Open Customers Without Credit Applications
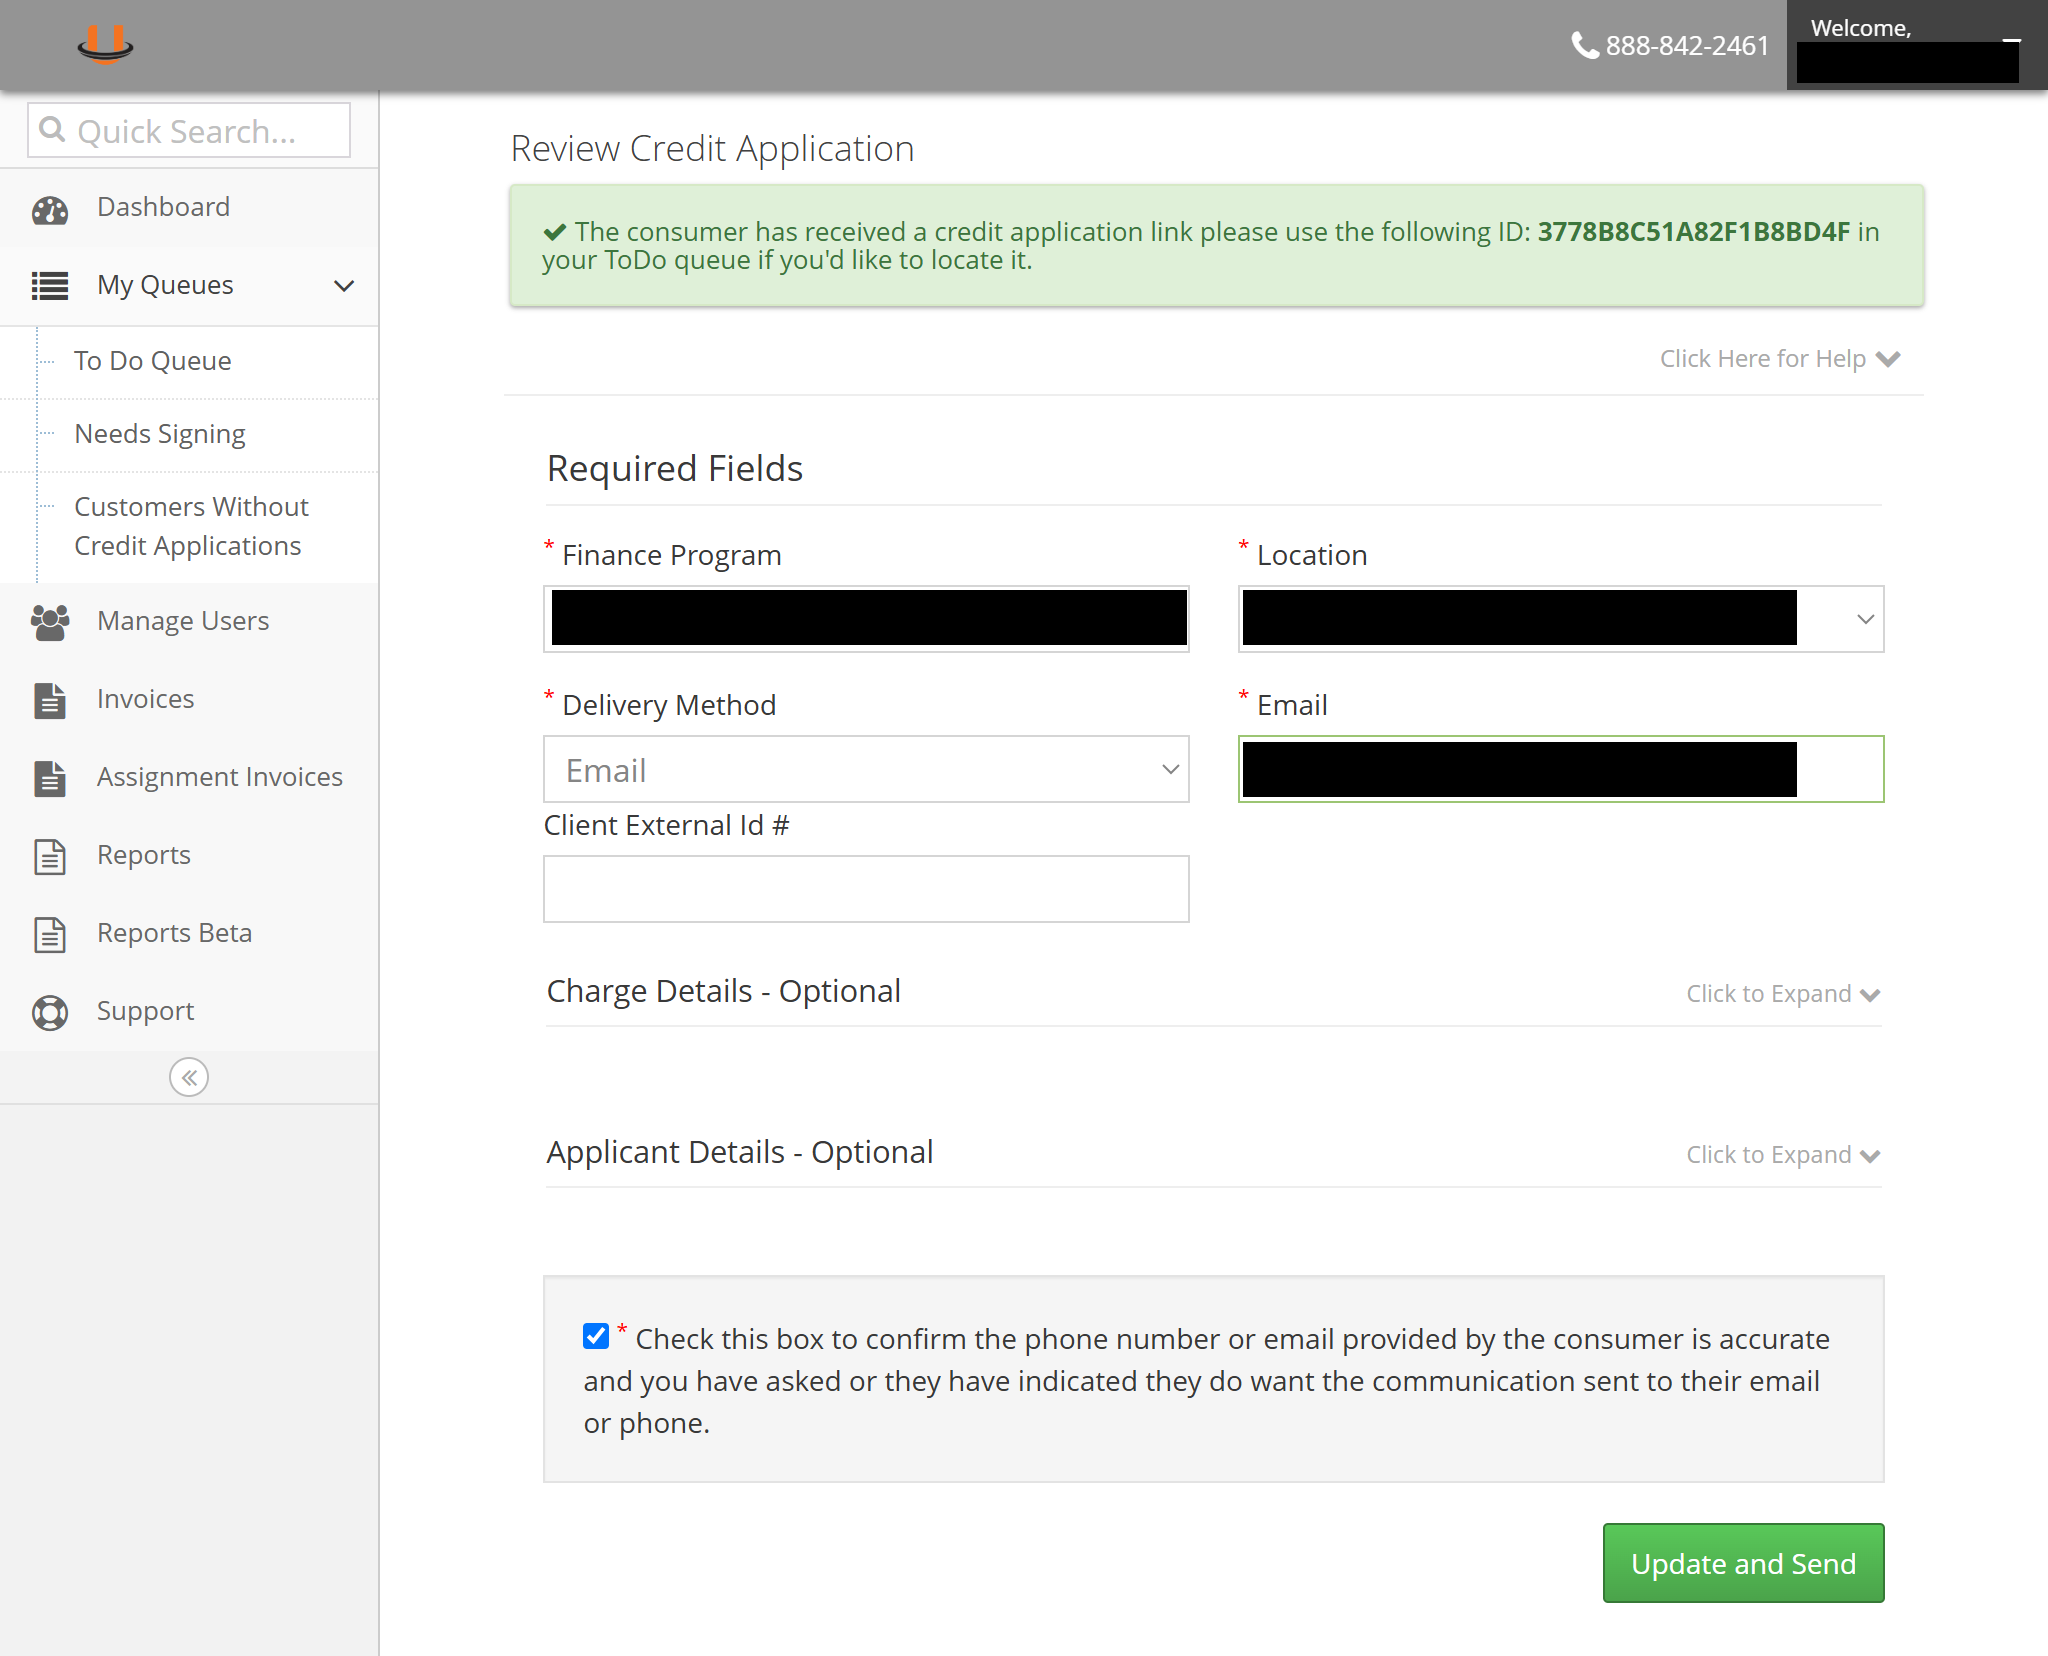 [x=191, y=526]
